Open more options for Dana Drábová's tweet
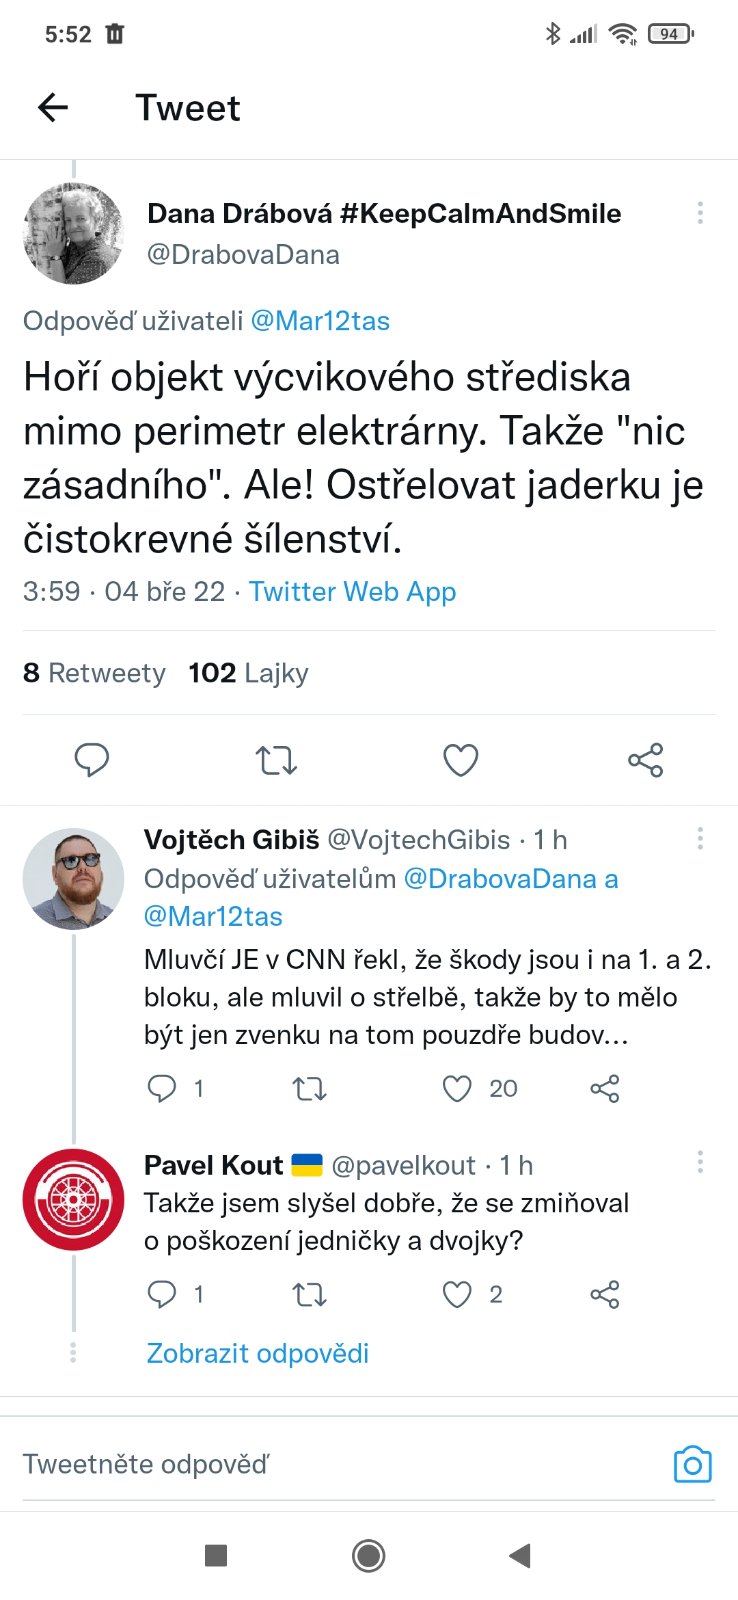 700,212
